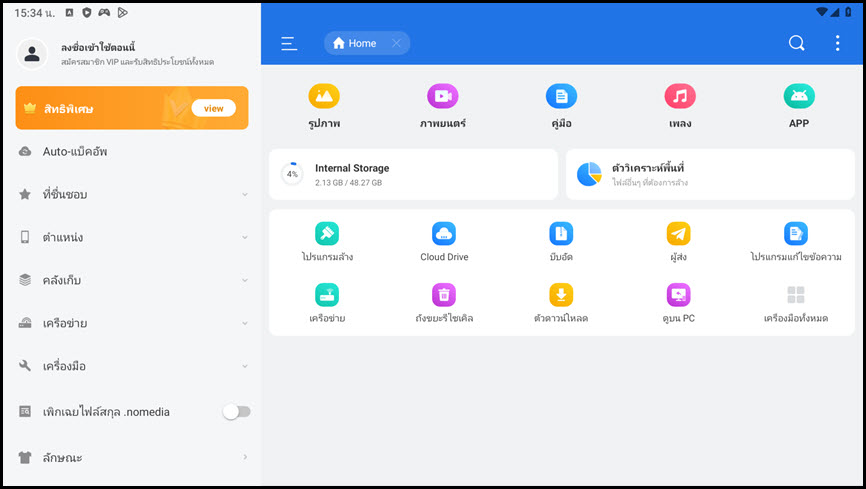Open the คู่มือ documents category
Image resolution: width=866 pixels, height=489 pixels.
tap(561, 107)
